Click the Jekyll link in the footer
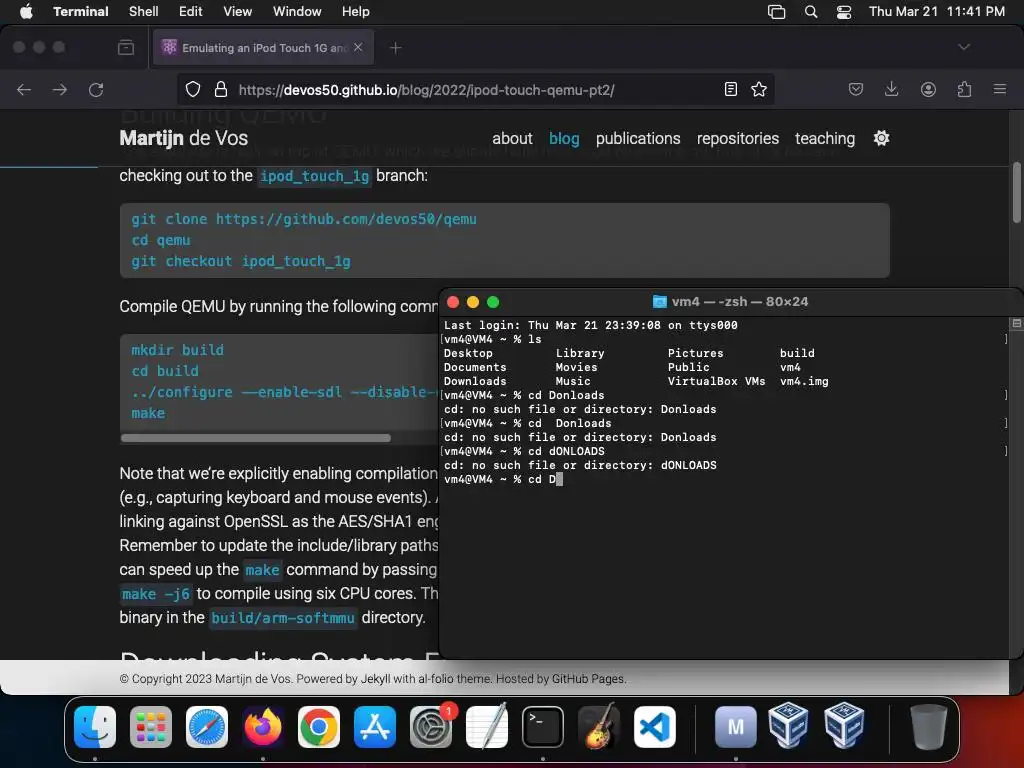 [376, 679]
